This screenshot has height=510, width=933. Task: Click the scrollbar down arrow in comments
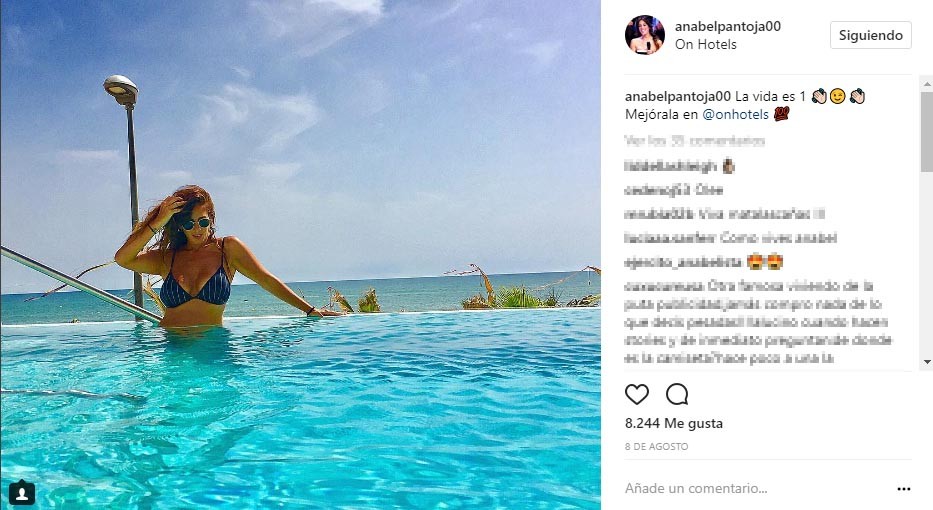(926, 362)
